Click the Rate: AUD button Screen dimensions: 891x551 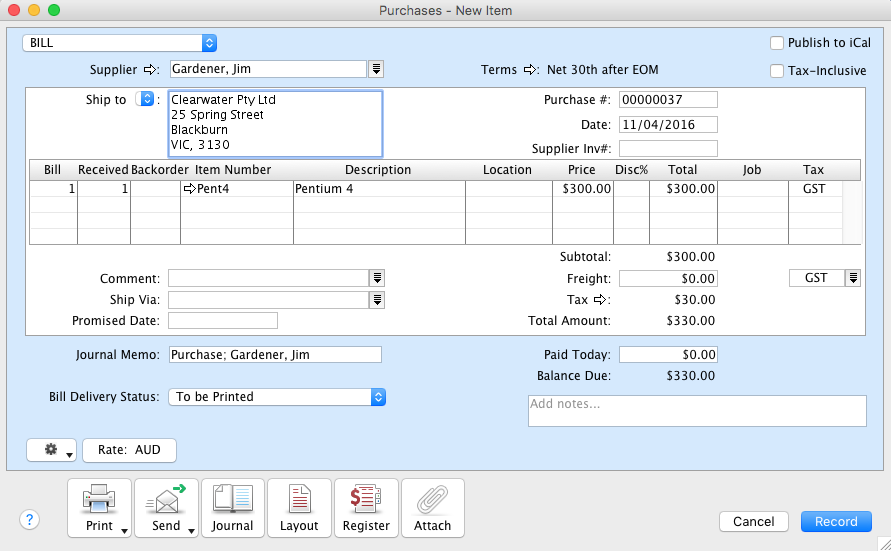pyautogui.click(x=129, y=450)
